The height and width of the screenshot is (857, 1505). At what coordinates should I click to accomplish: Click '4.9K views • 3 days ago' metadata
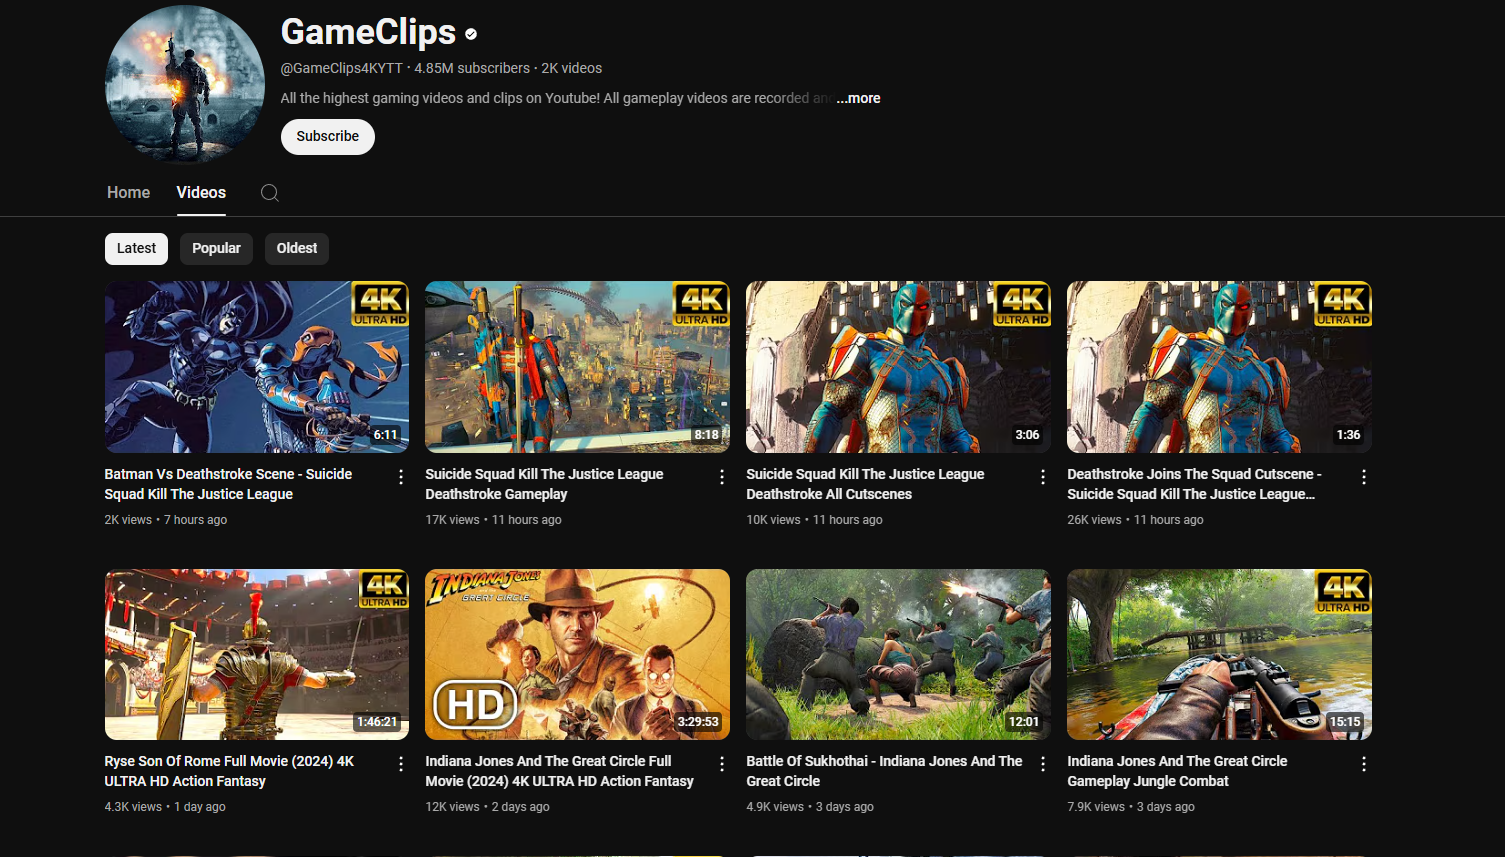(810, 807)
